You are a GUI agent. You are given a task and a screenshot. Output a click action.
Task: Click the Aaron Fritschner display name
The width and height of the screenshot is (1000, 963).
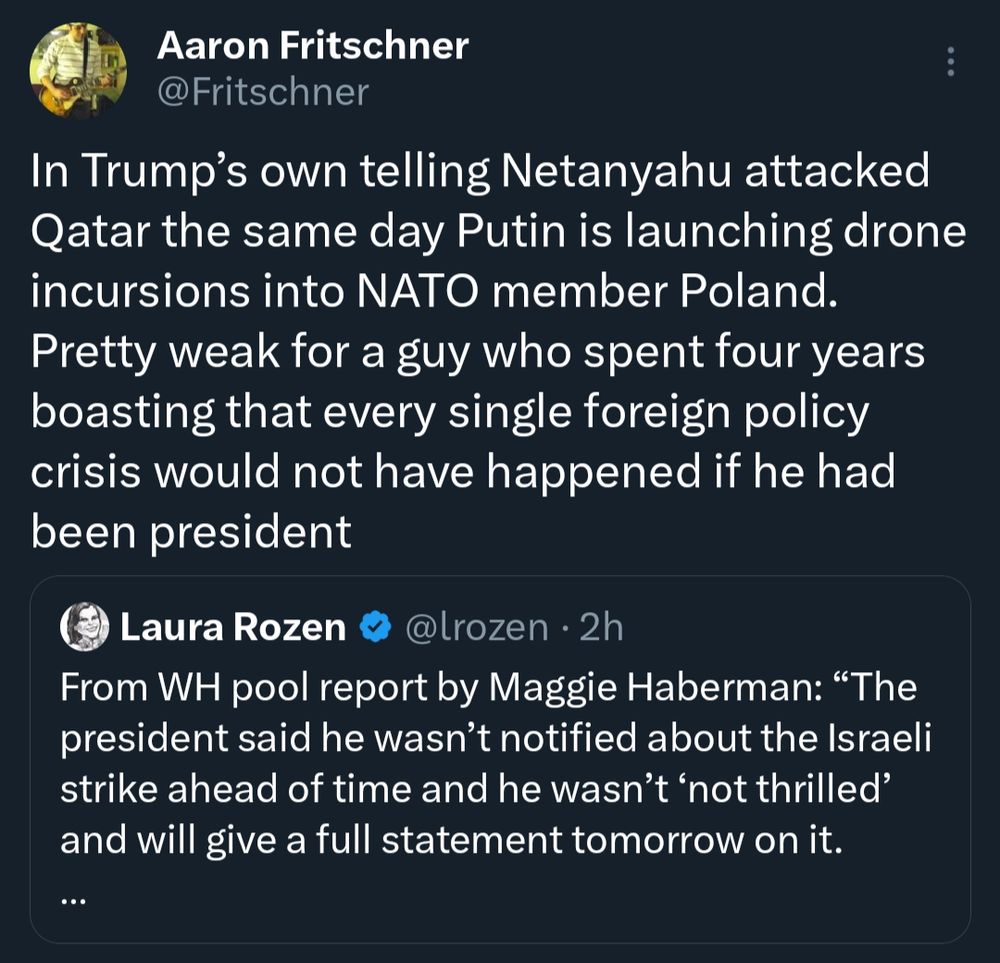(x=312, y=46)
